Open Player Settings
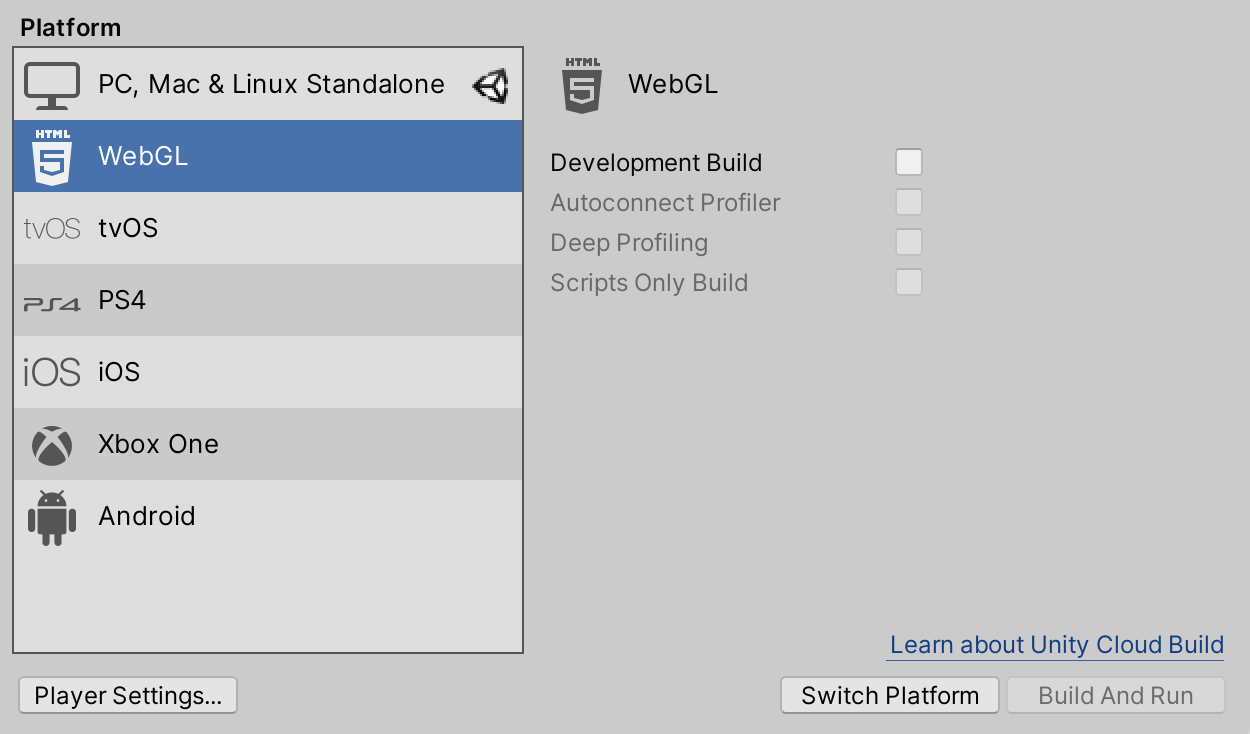The image size is (1250, 734). [127, 694]
